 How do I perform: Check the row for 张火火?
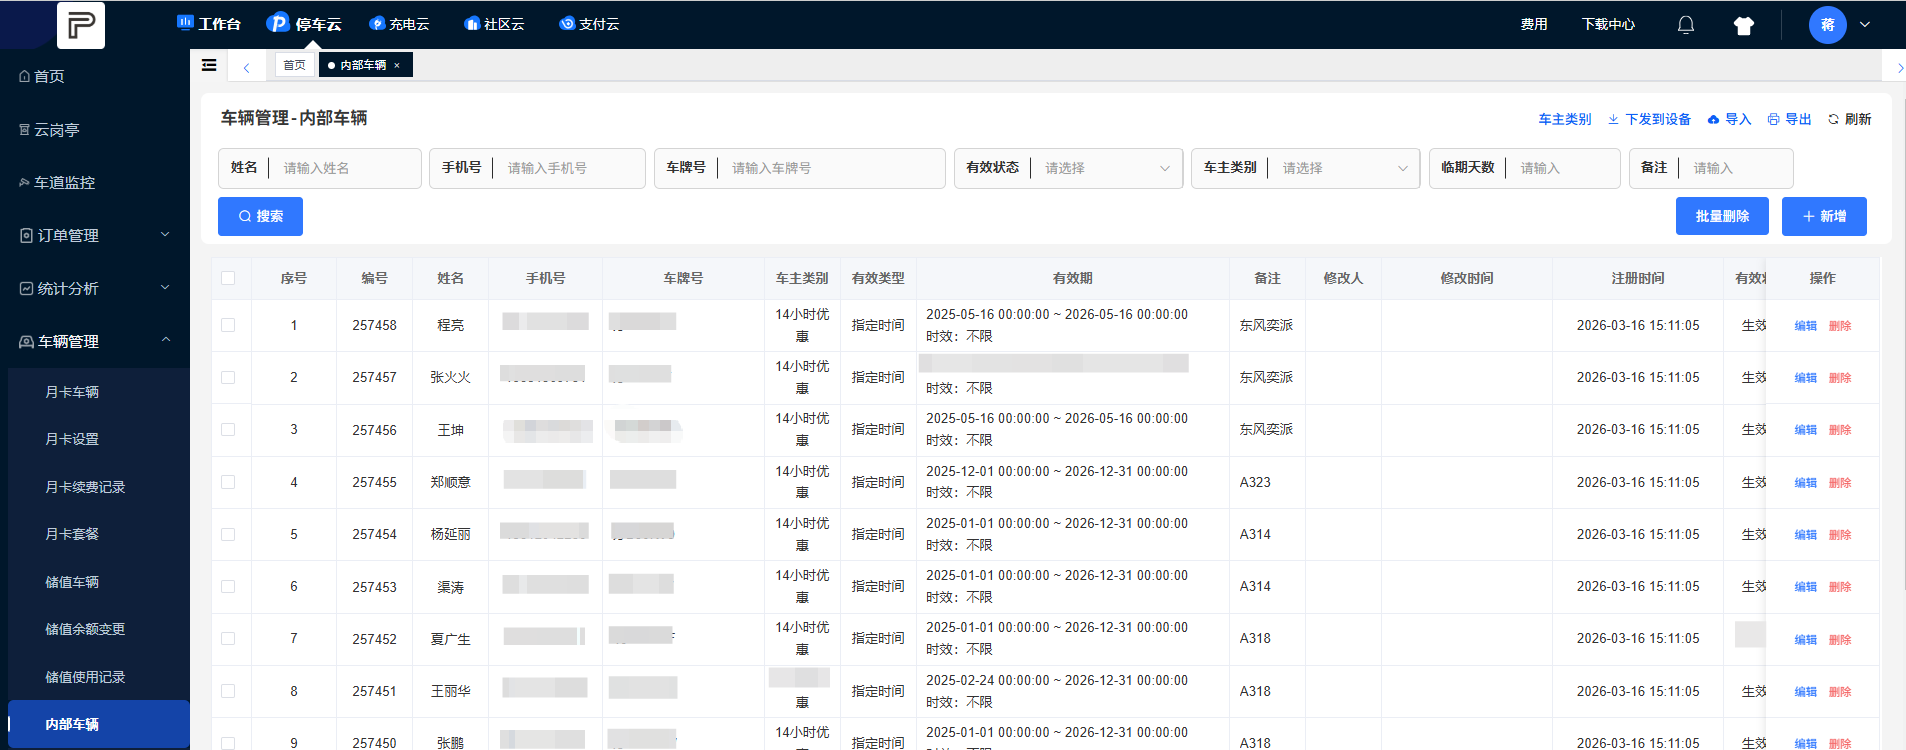click(228, 377)
